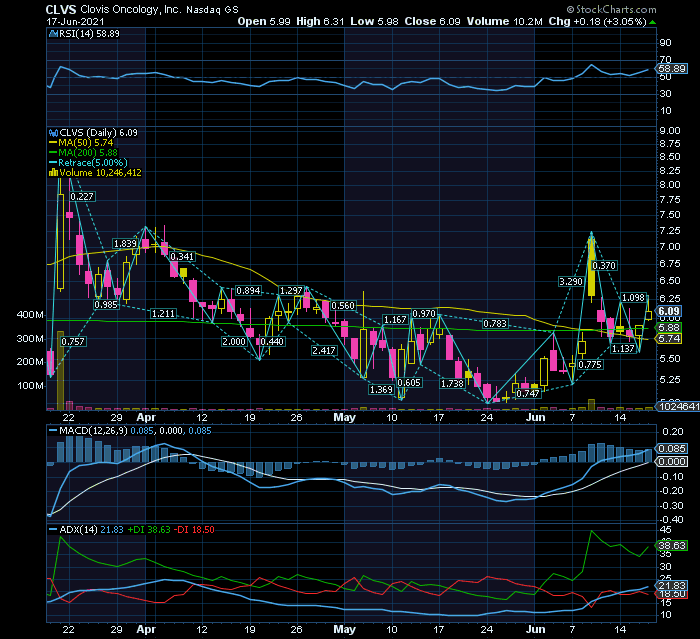This screenshot has width=700, height=639.
Task: Click the 1.211 retracement label
Action: [163, 313]
